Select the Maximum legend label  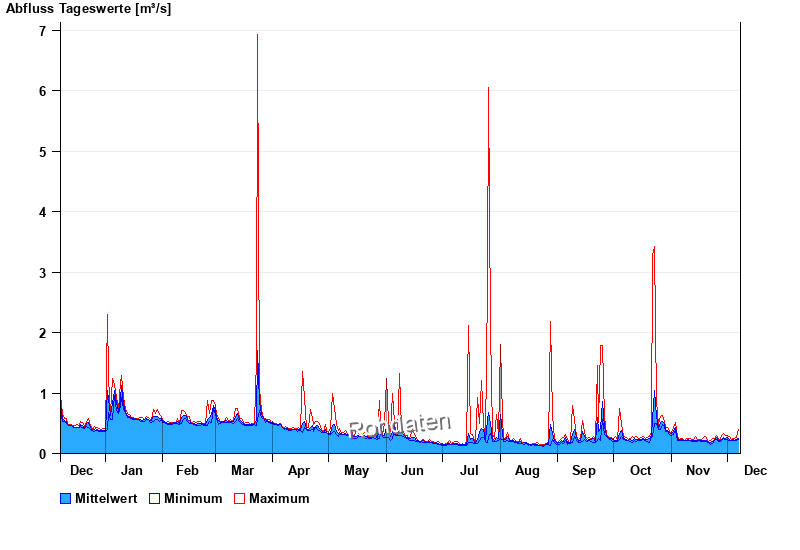click(x=279, y=498)
